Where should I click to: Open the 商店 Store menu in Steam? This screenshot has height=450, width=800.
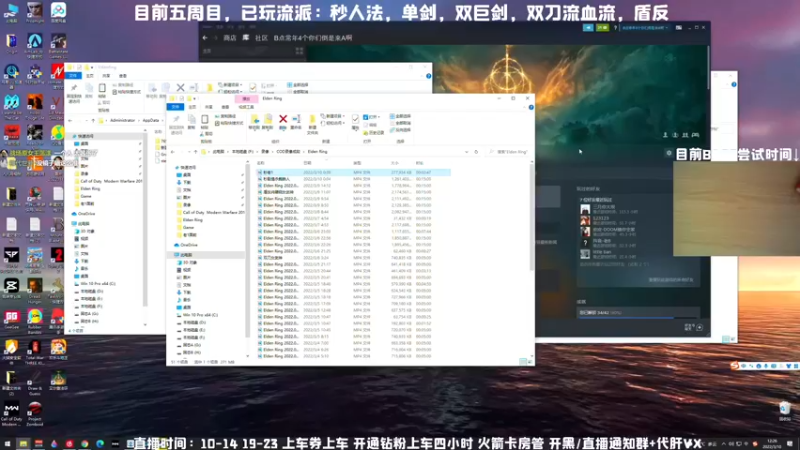tap(230, 38)
